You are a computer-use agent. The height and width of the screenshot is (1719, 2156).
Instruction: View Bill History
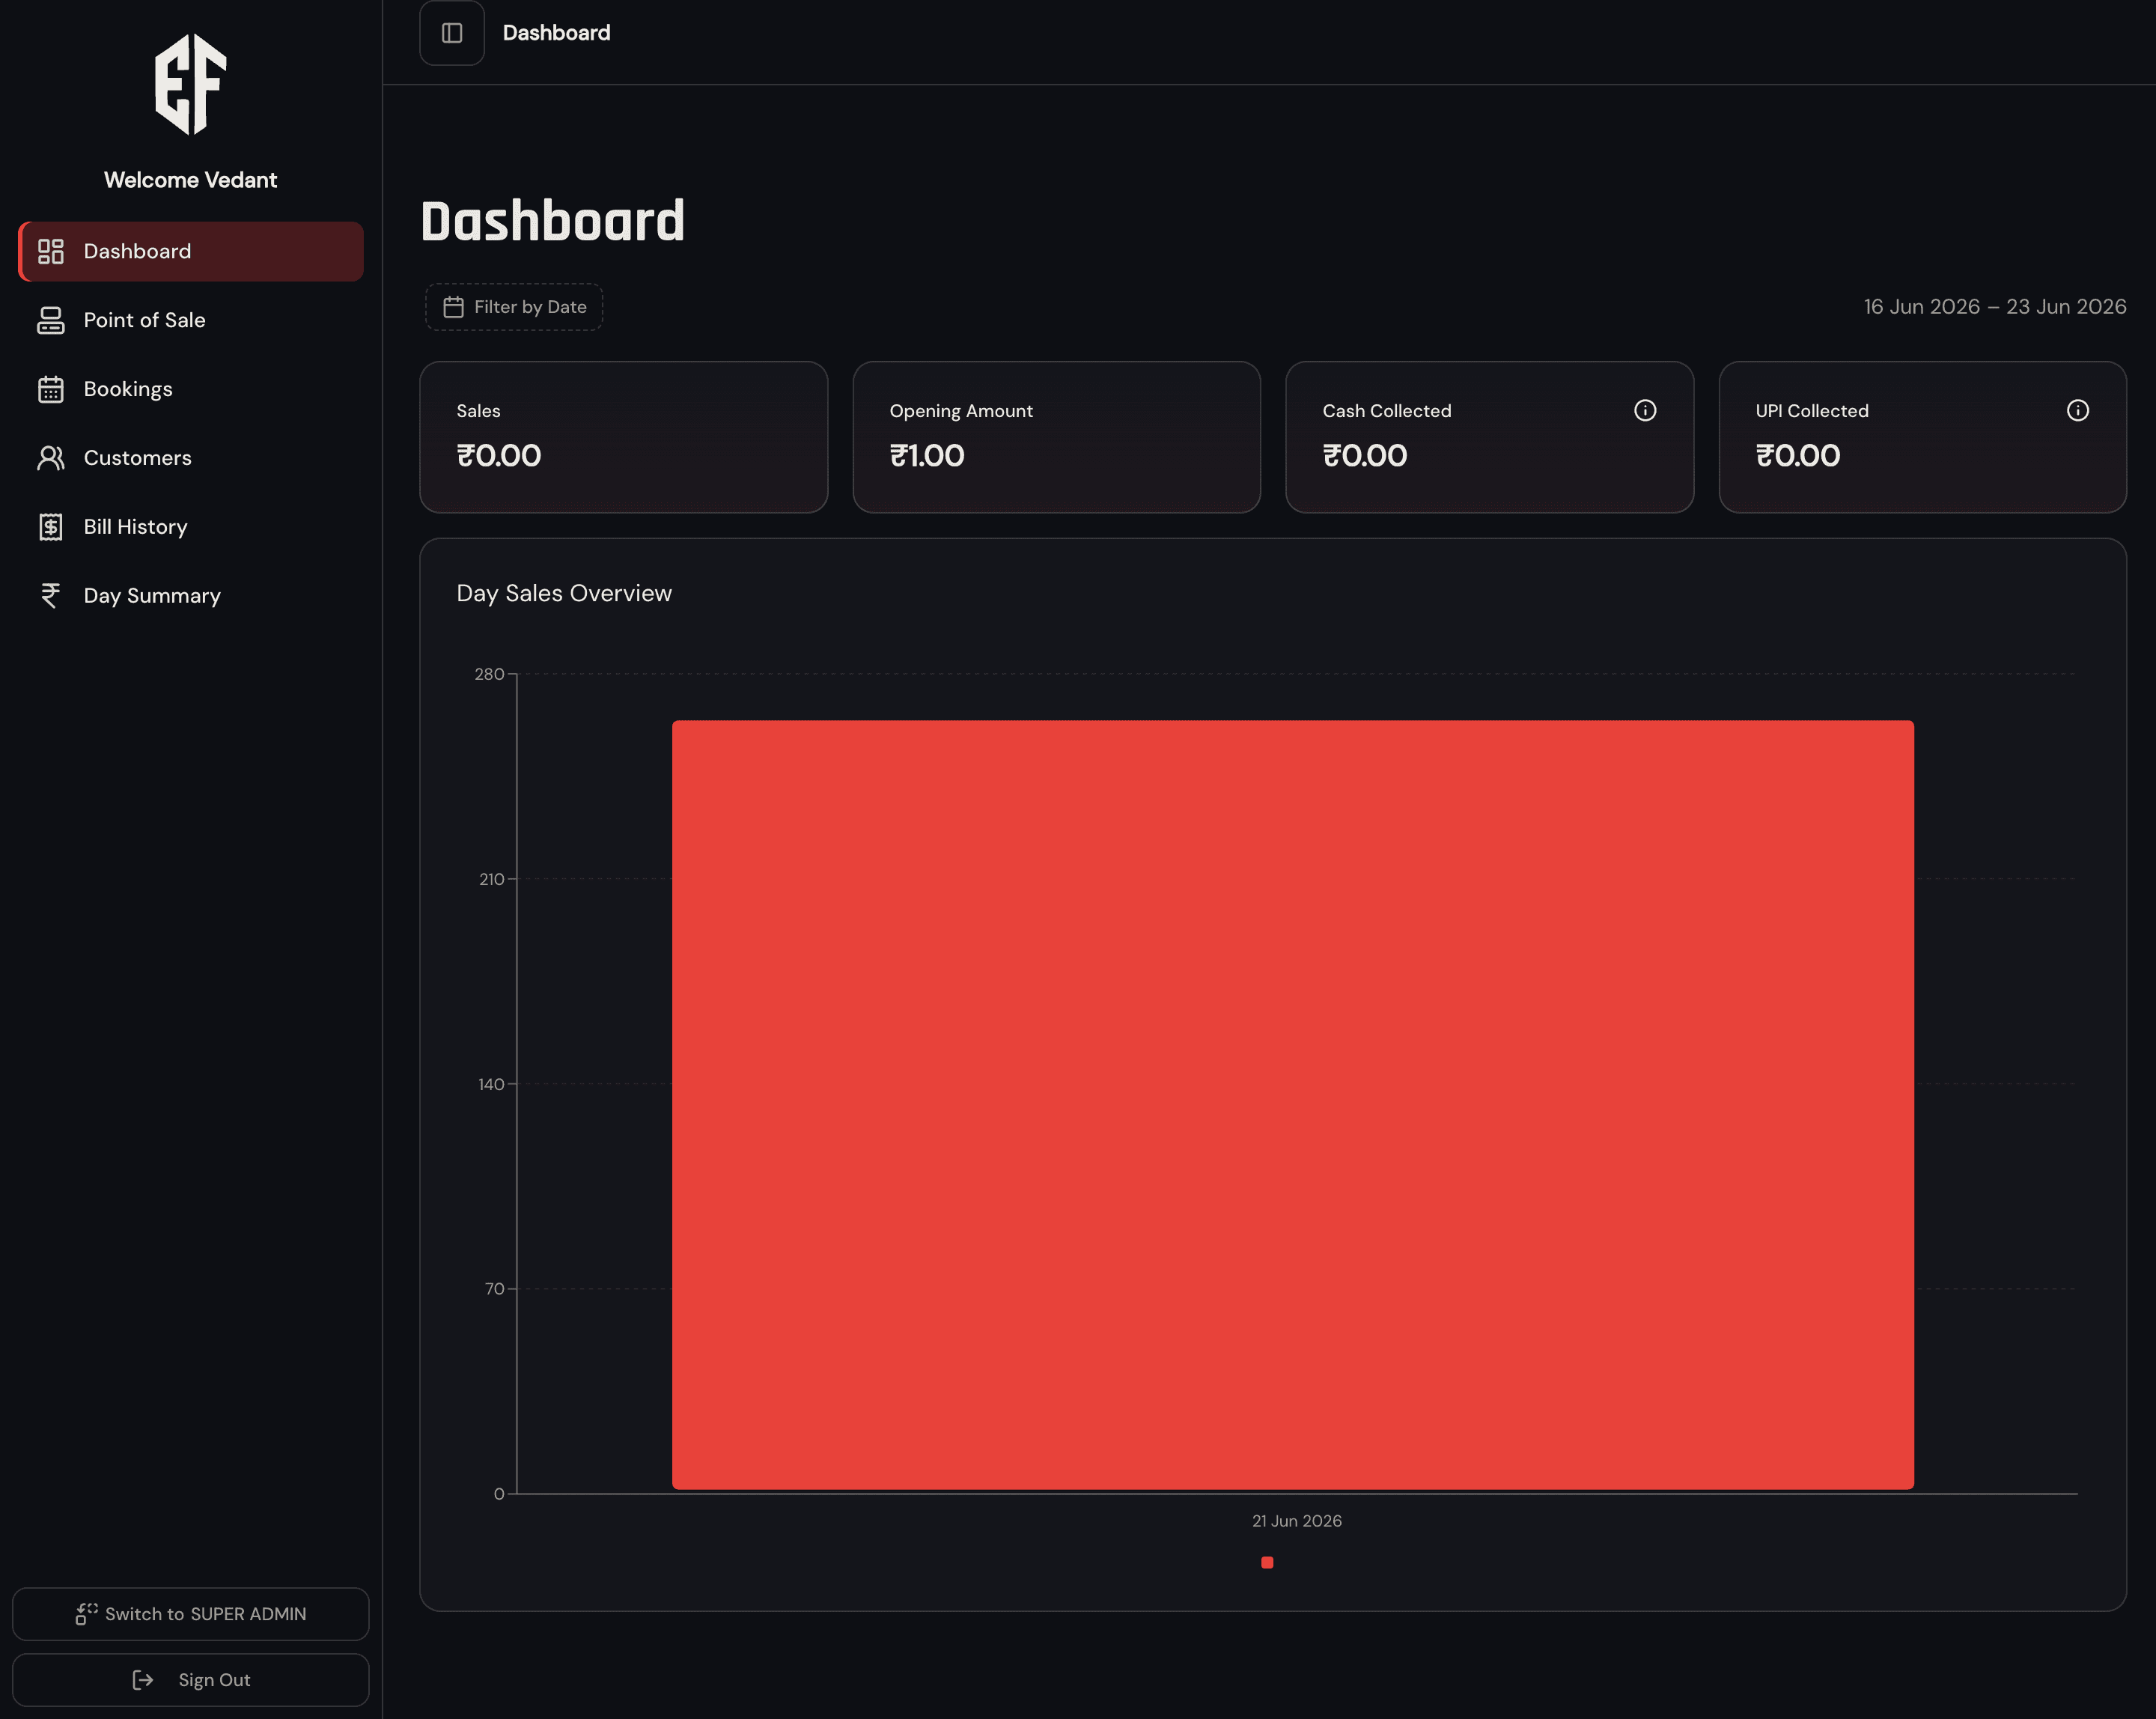click(191, 527)
